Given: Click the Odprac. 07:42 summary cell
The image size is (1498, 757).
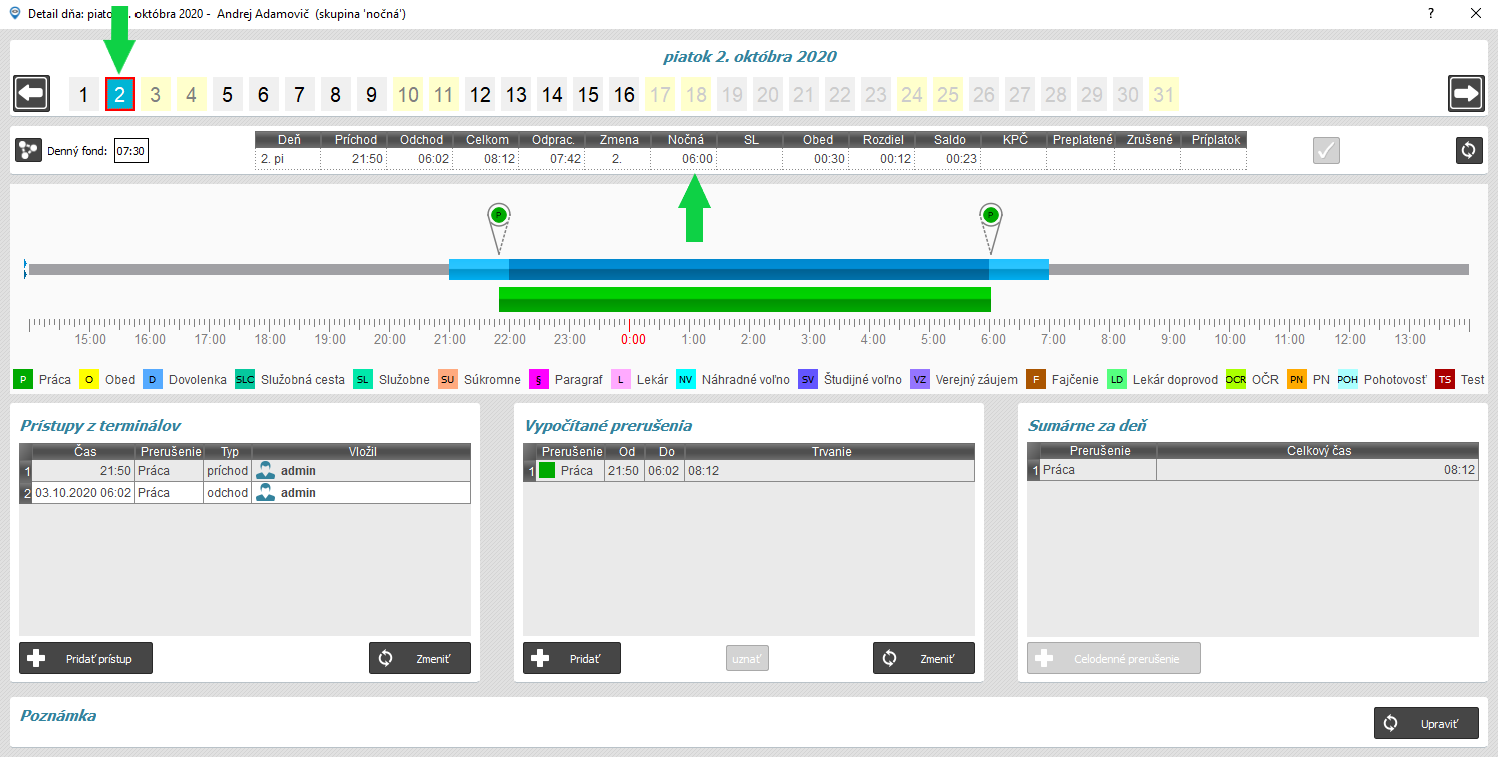Looking at the screenshot, I should click(553, 158).
